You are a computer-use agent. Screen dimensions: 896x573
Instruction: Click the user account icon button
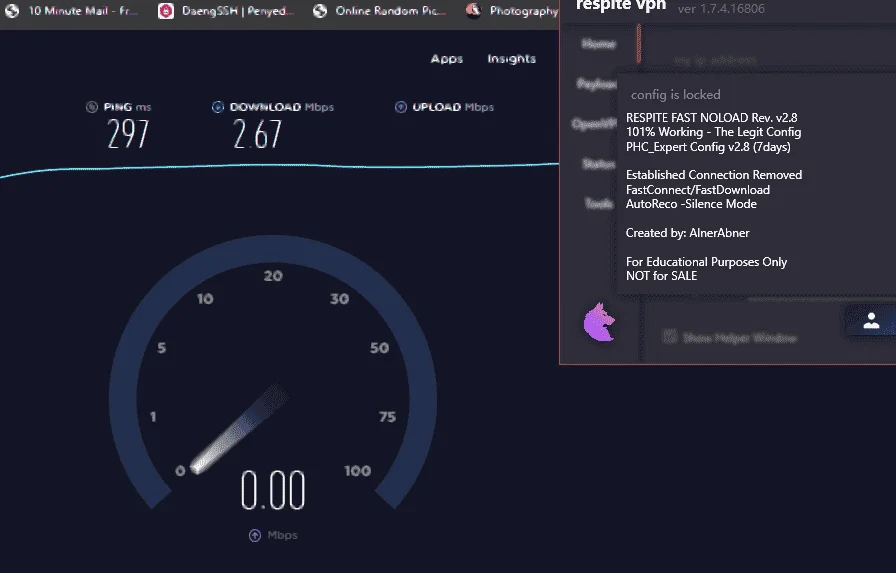(871, 321)
